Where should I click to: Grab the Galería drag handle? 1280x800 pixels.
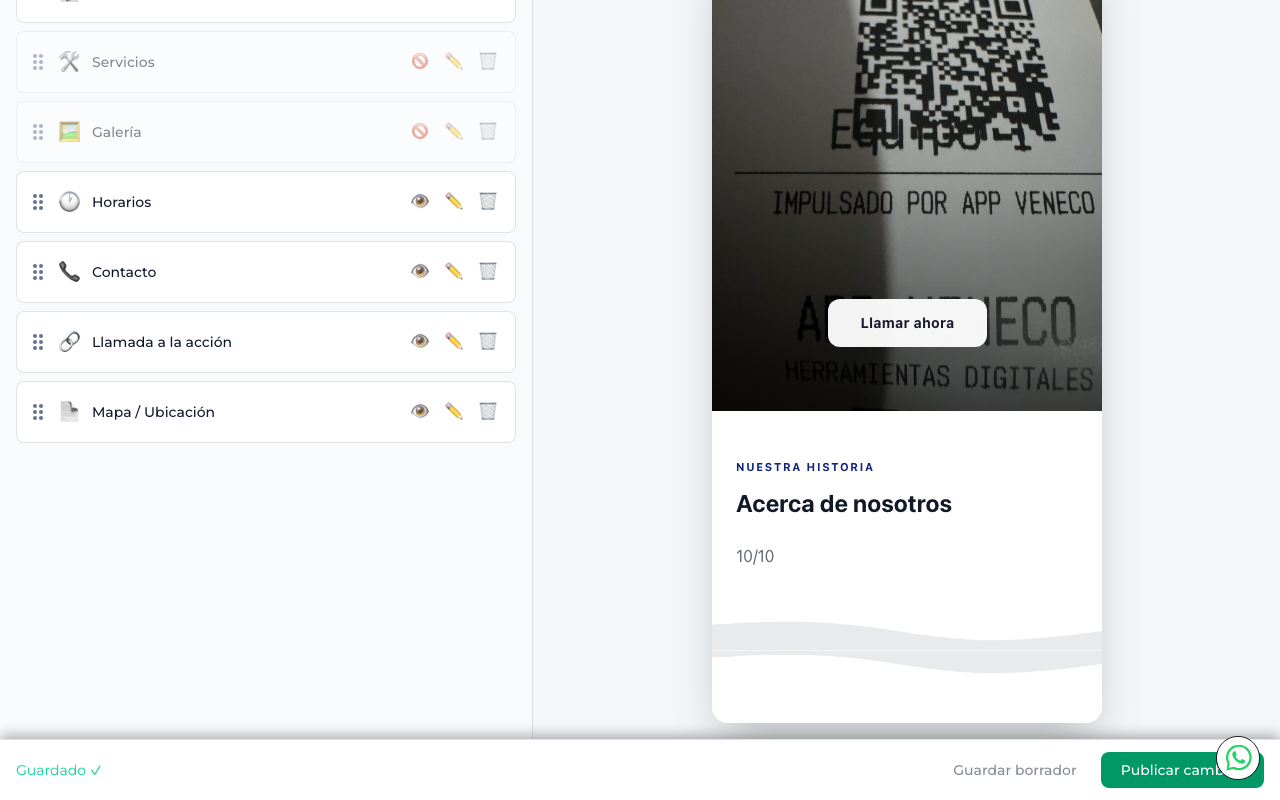coord(38,132)
